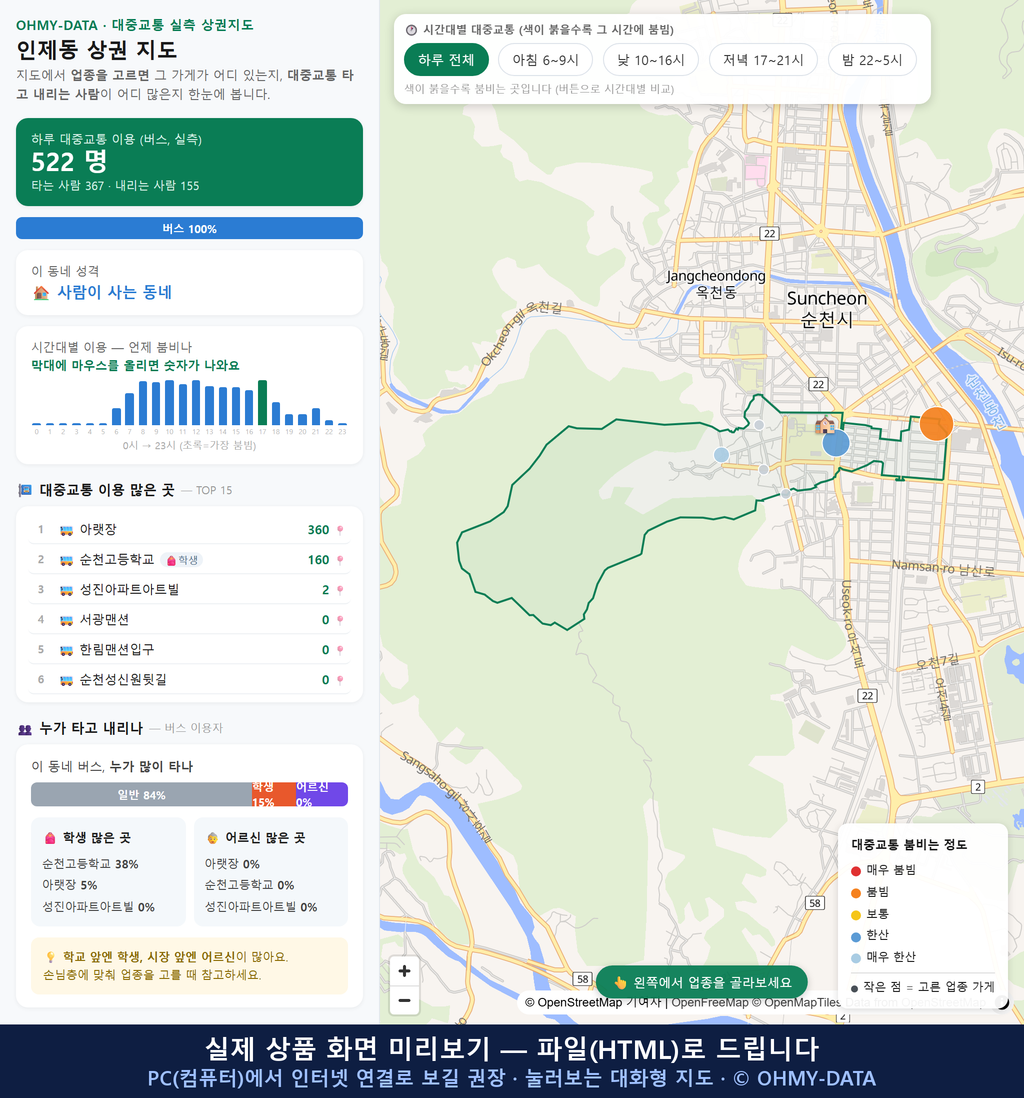Click the chart bar at hour 7
Viewport: 1024px width, 1098px height.
click(x=130, y=409)
